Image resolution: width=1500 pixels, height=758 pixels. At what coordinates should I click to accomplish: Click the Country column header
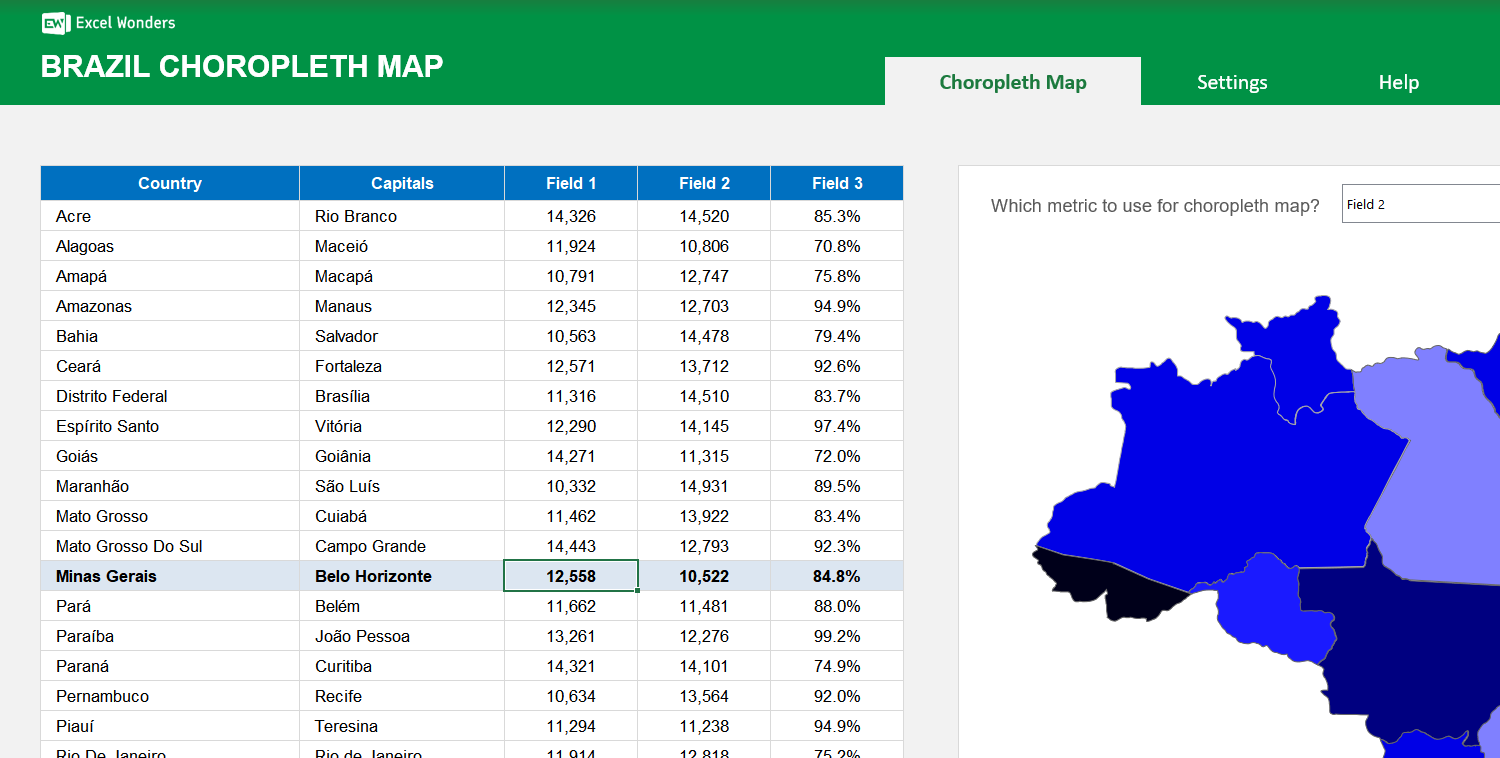click(x=169, y=183)
